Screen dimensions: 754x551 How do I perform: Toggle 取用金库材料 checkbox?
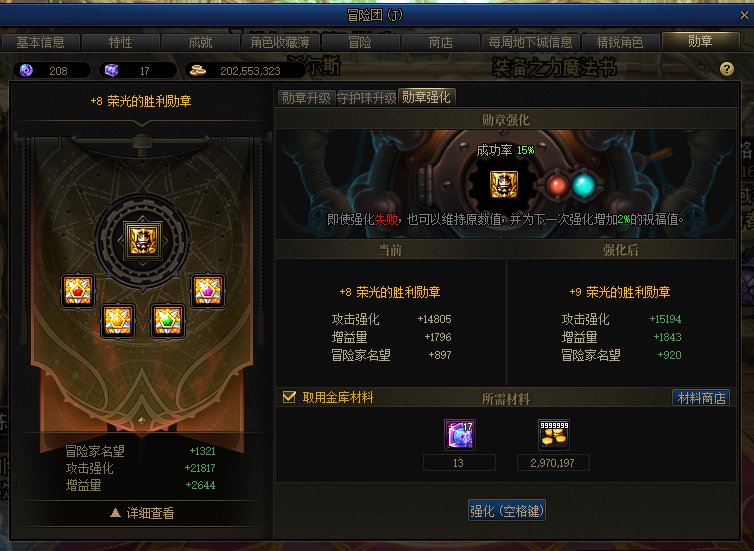point(289,397)
